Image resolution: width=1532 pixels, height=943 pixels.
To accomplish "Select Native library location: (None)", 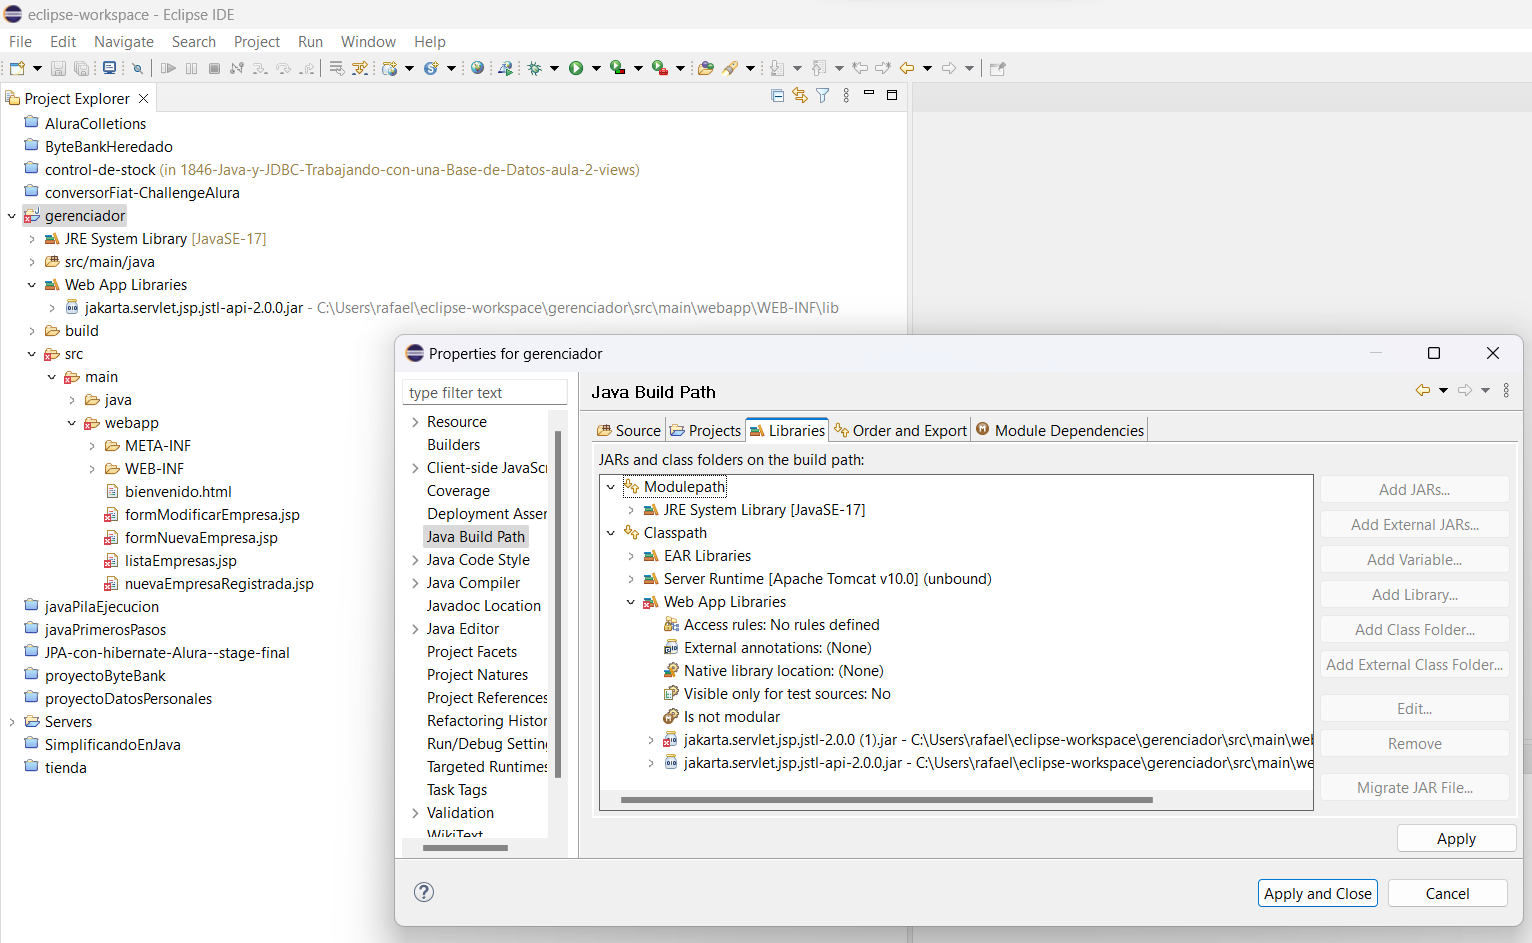I will 783,671.
